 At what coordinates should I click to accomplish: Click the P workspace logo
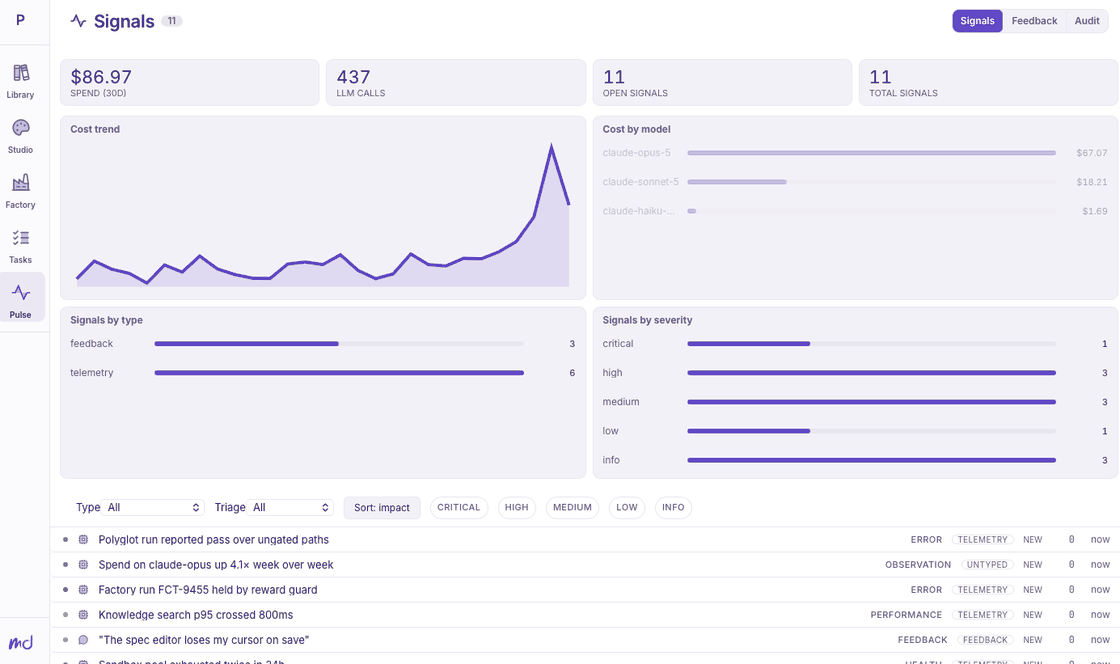point(20,20)
